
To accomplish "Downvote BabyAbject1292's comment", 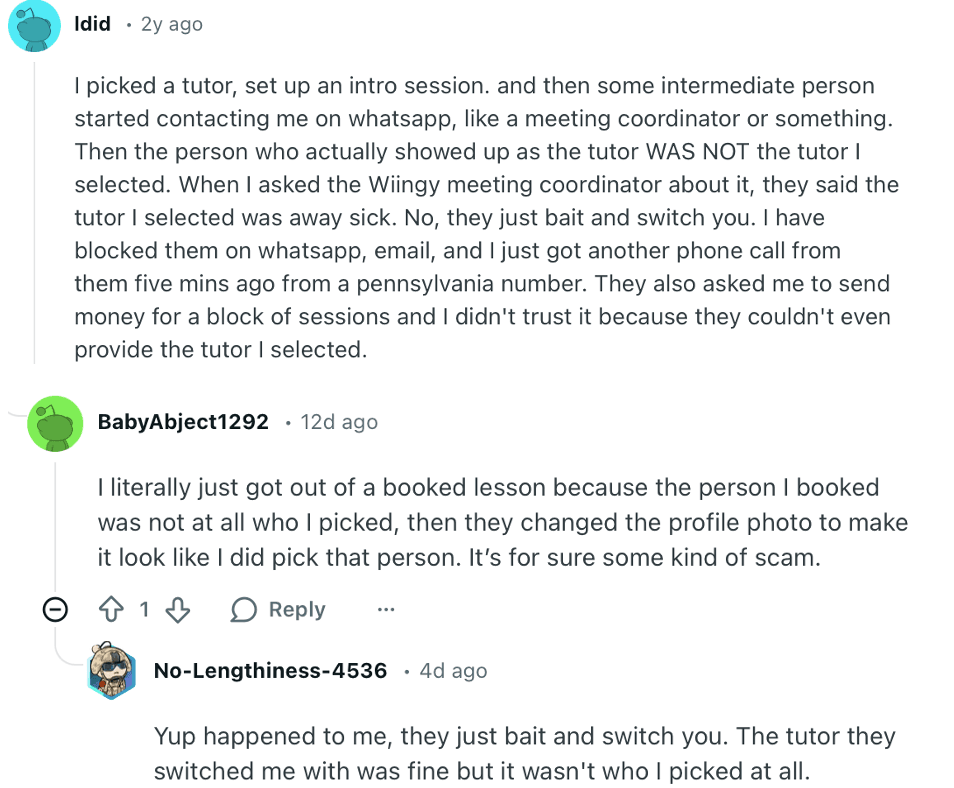I will 177,609.
